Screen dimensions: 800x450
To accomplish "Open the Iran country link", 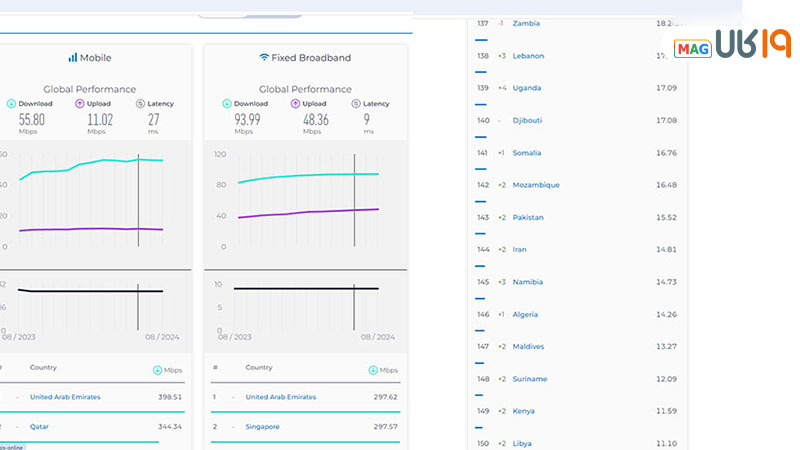I will 519,250.
